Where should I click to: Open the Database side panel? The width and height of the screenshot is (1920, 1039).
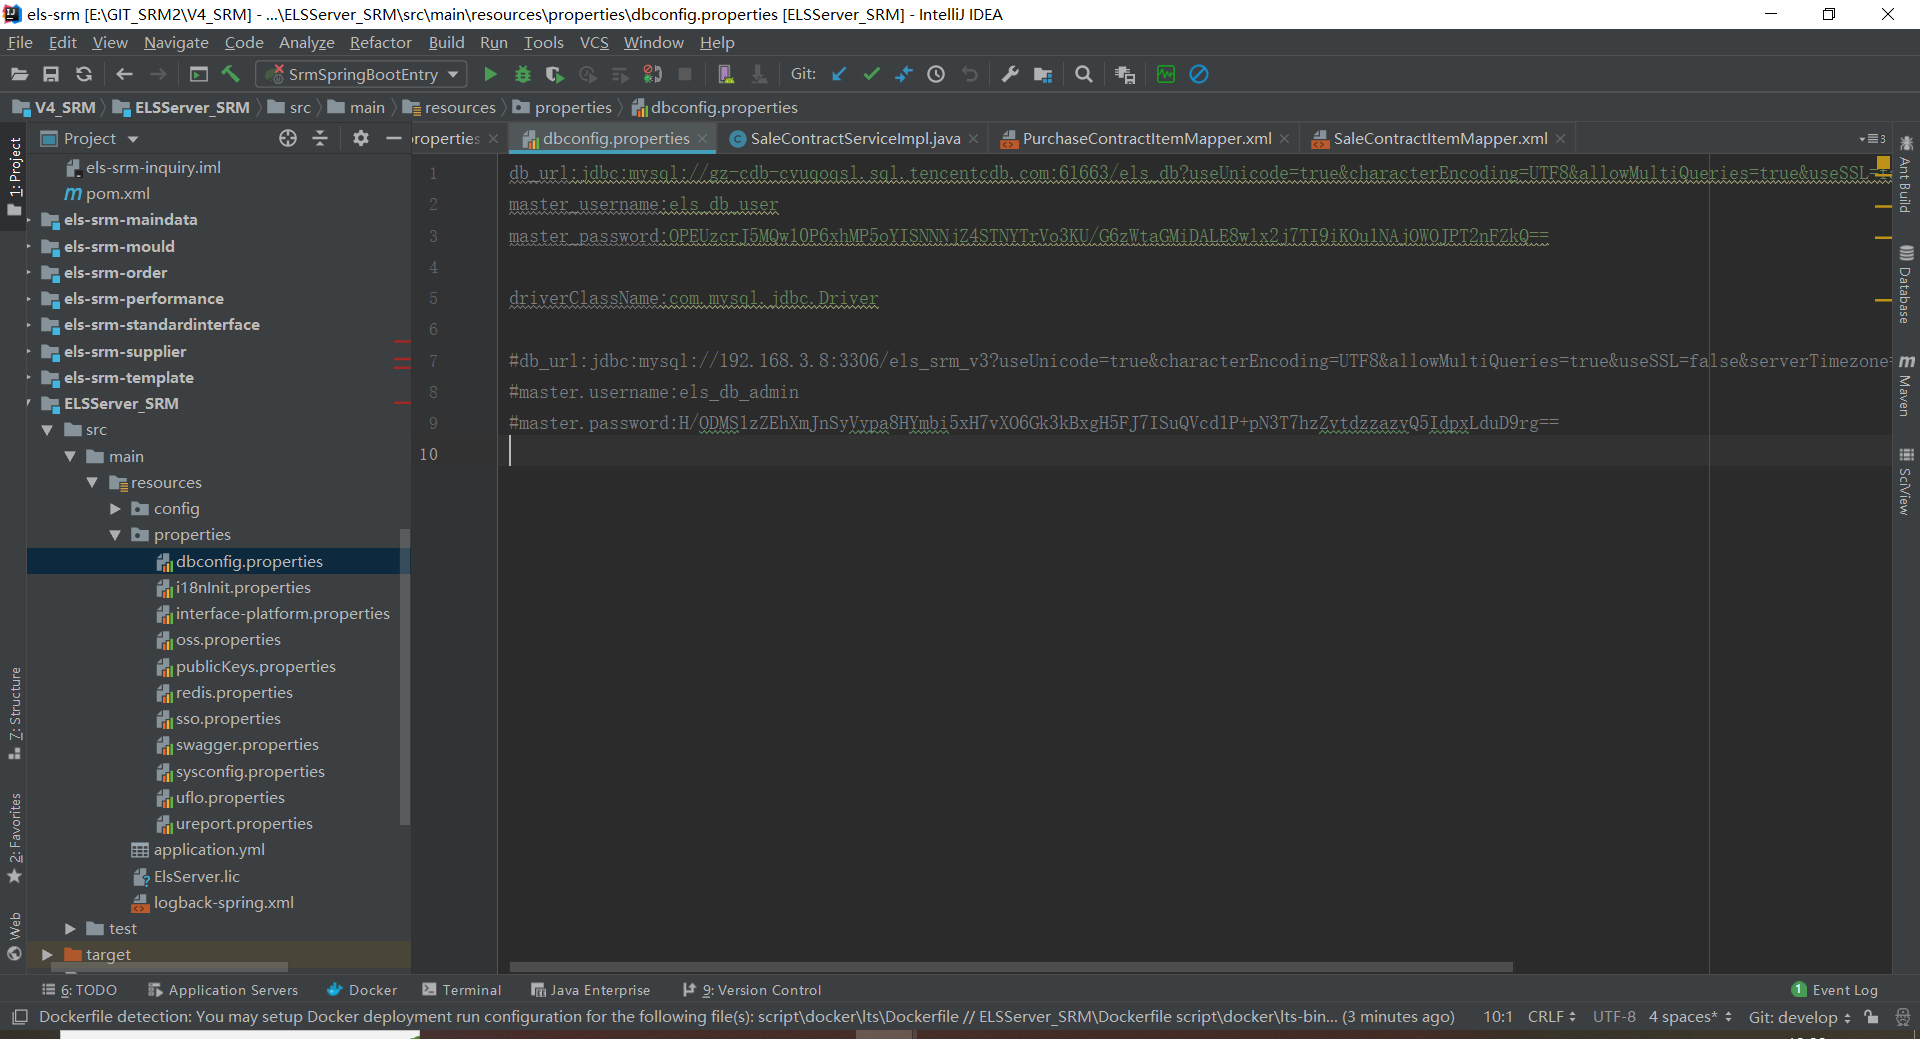coord(1906,284)
